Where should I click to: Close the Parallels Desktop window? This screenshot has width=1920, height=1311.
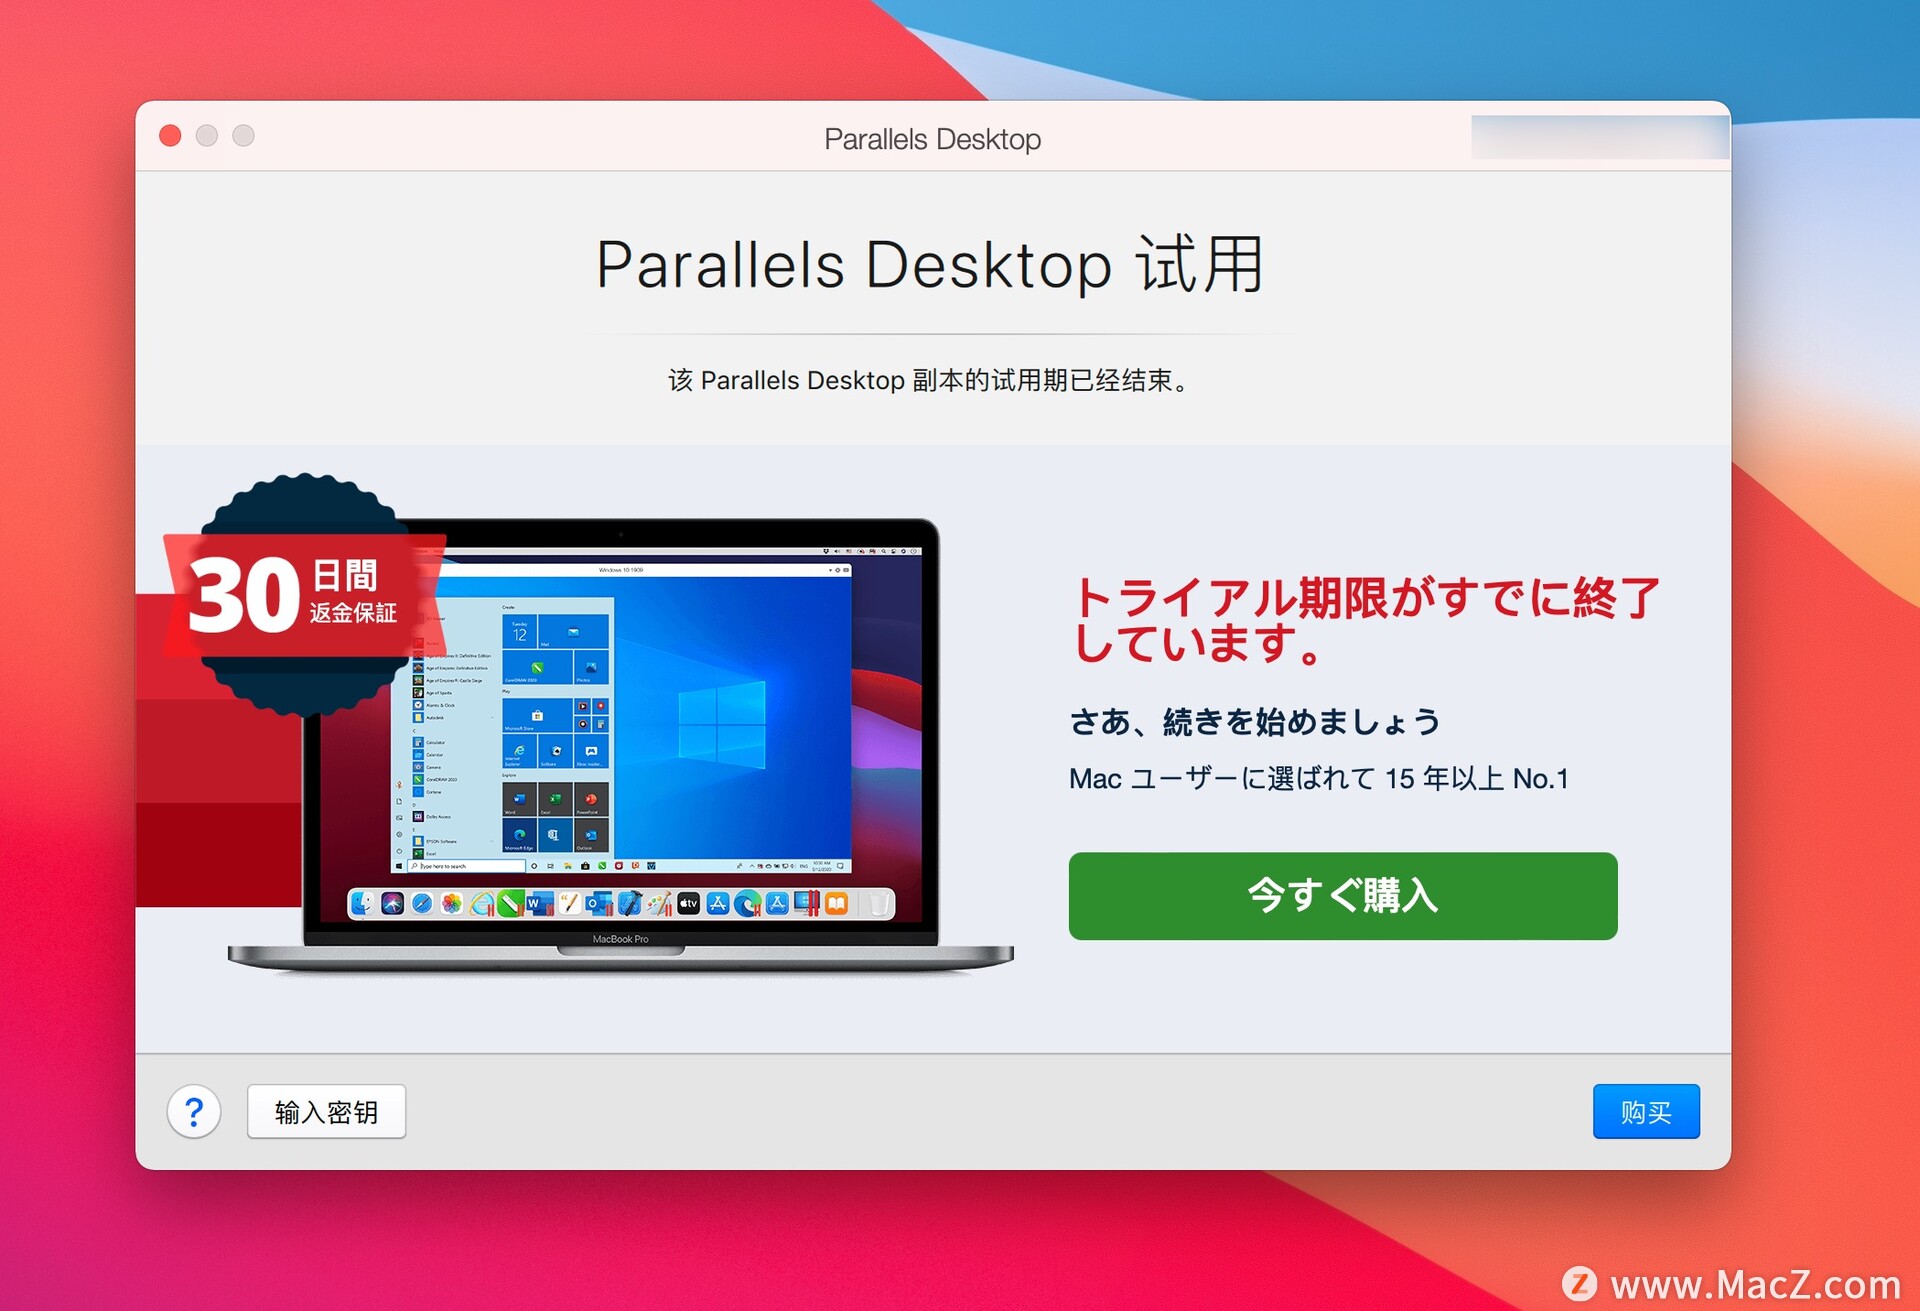[171, 136]
